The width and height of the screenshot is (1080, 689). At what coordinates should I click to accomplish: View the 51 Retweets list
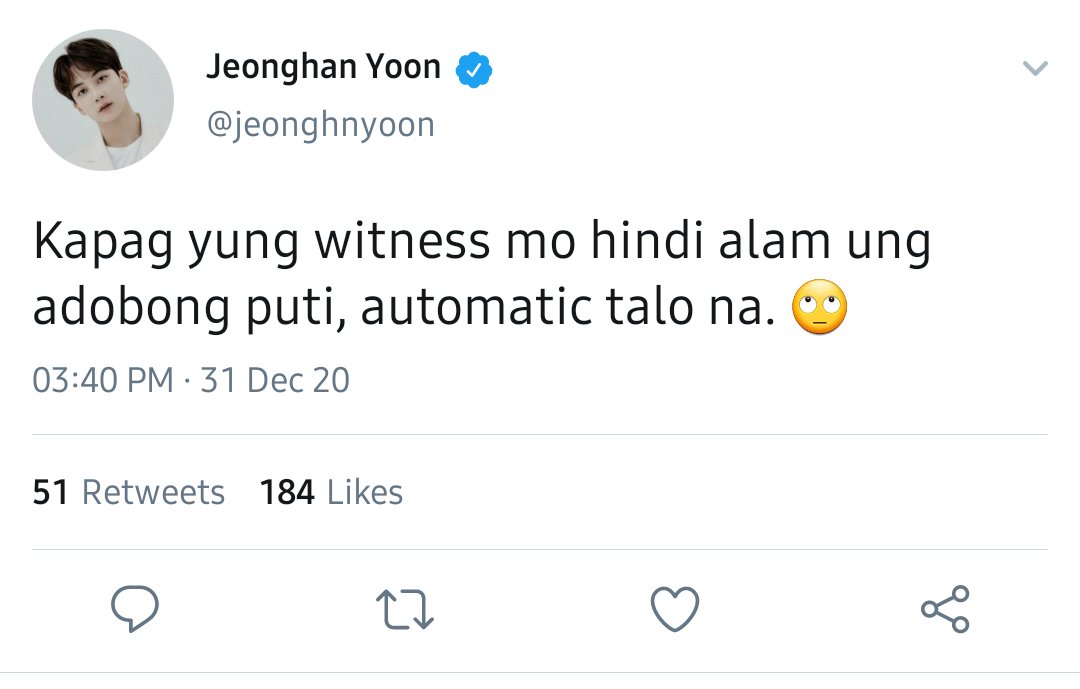(x=129, y=492)
